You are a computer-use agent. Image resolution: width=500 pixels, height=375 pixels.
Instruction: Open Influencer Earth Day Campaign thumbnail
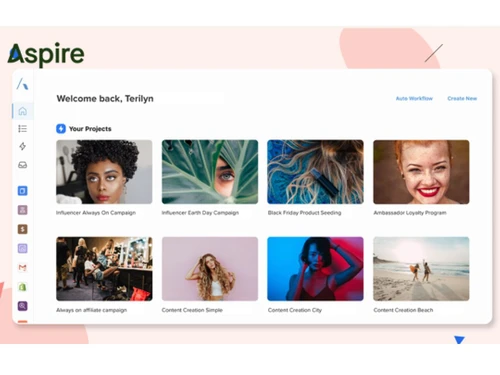pos(210,172)
